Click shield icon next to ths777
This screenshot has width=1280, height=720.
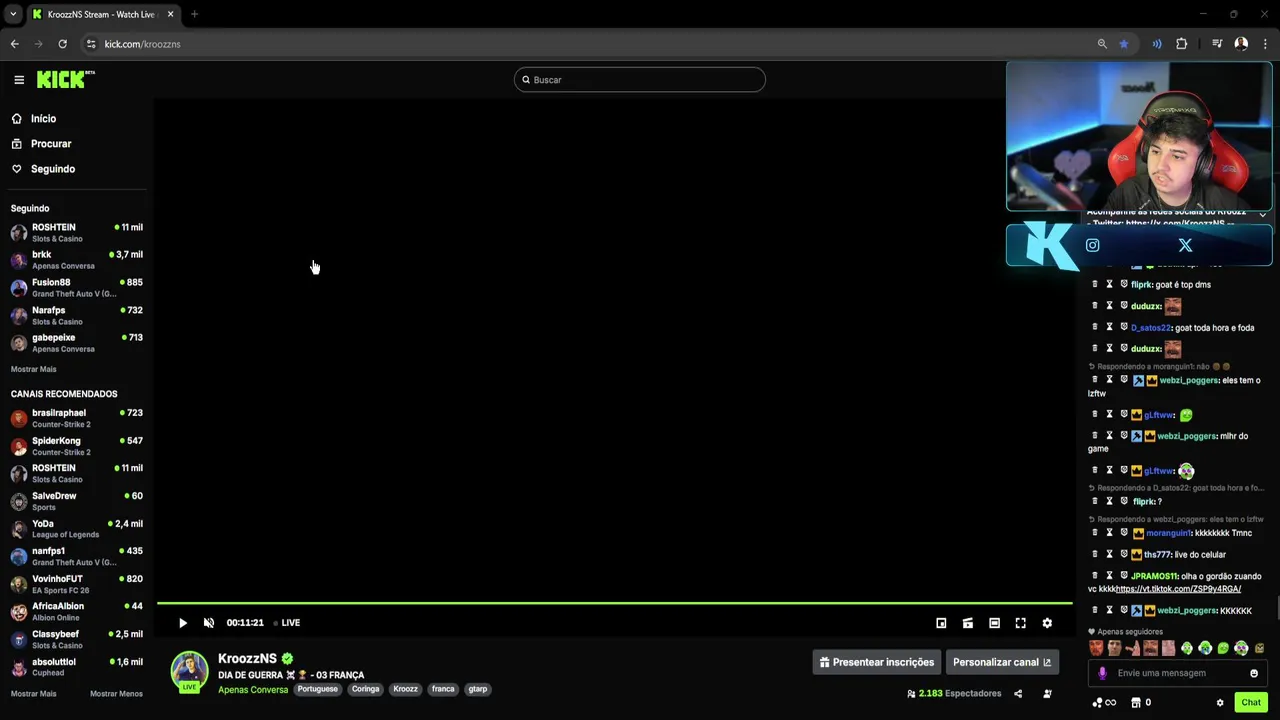tap(1124, 555)
